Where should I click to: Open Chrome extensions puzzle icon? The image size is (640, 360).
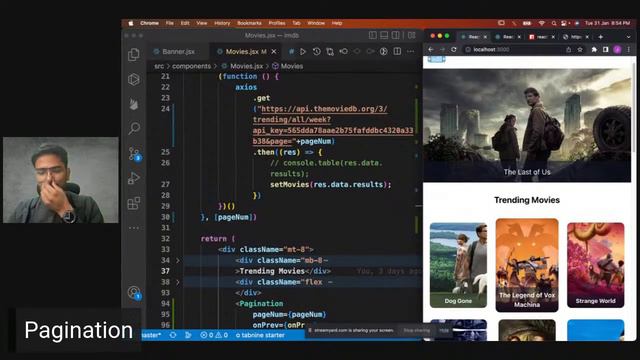tap(594, 49)
